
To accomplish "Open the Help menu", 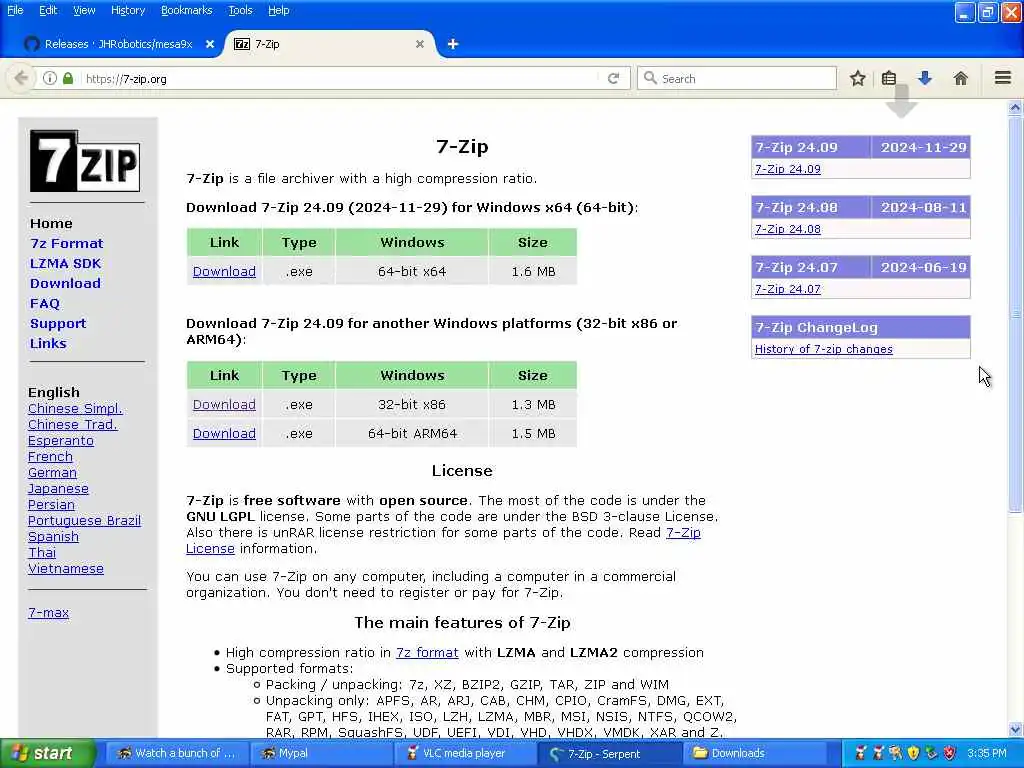I will [x=279, y=10].
